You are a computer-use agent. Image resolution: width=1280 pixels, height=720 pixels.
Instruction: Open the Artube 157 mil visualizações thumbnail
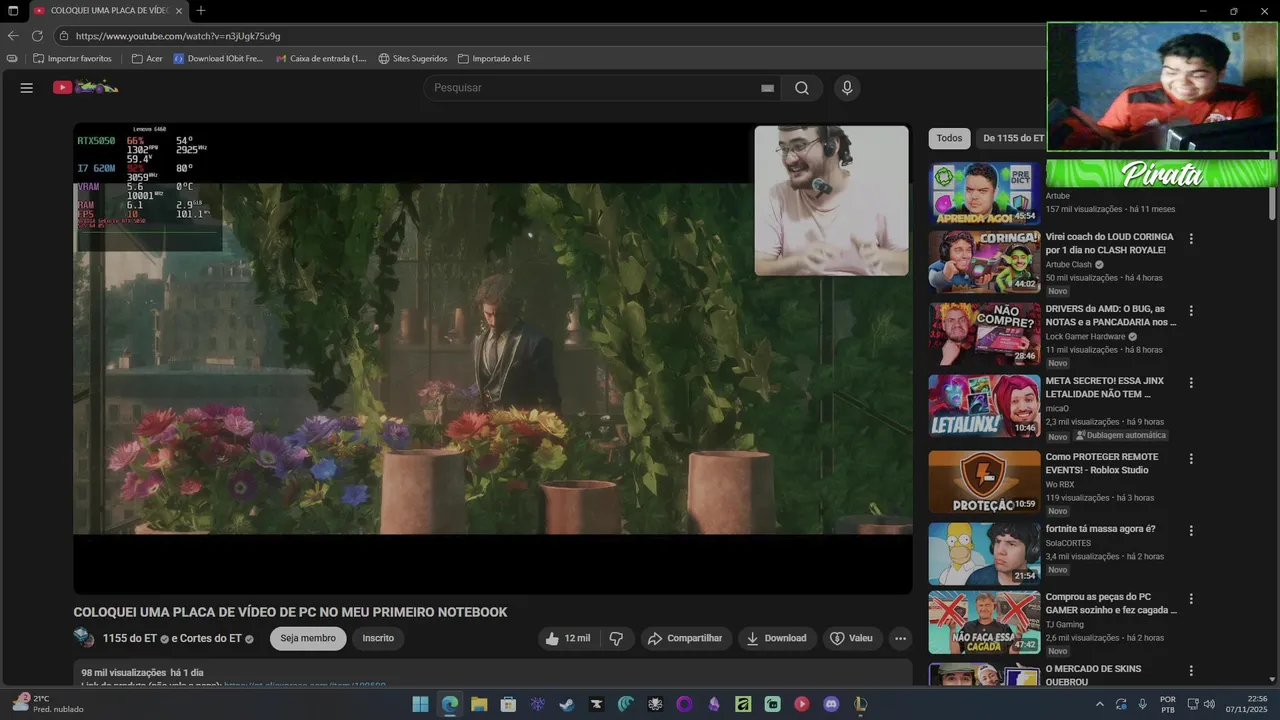(984, 193)
